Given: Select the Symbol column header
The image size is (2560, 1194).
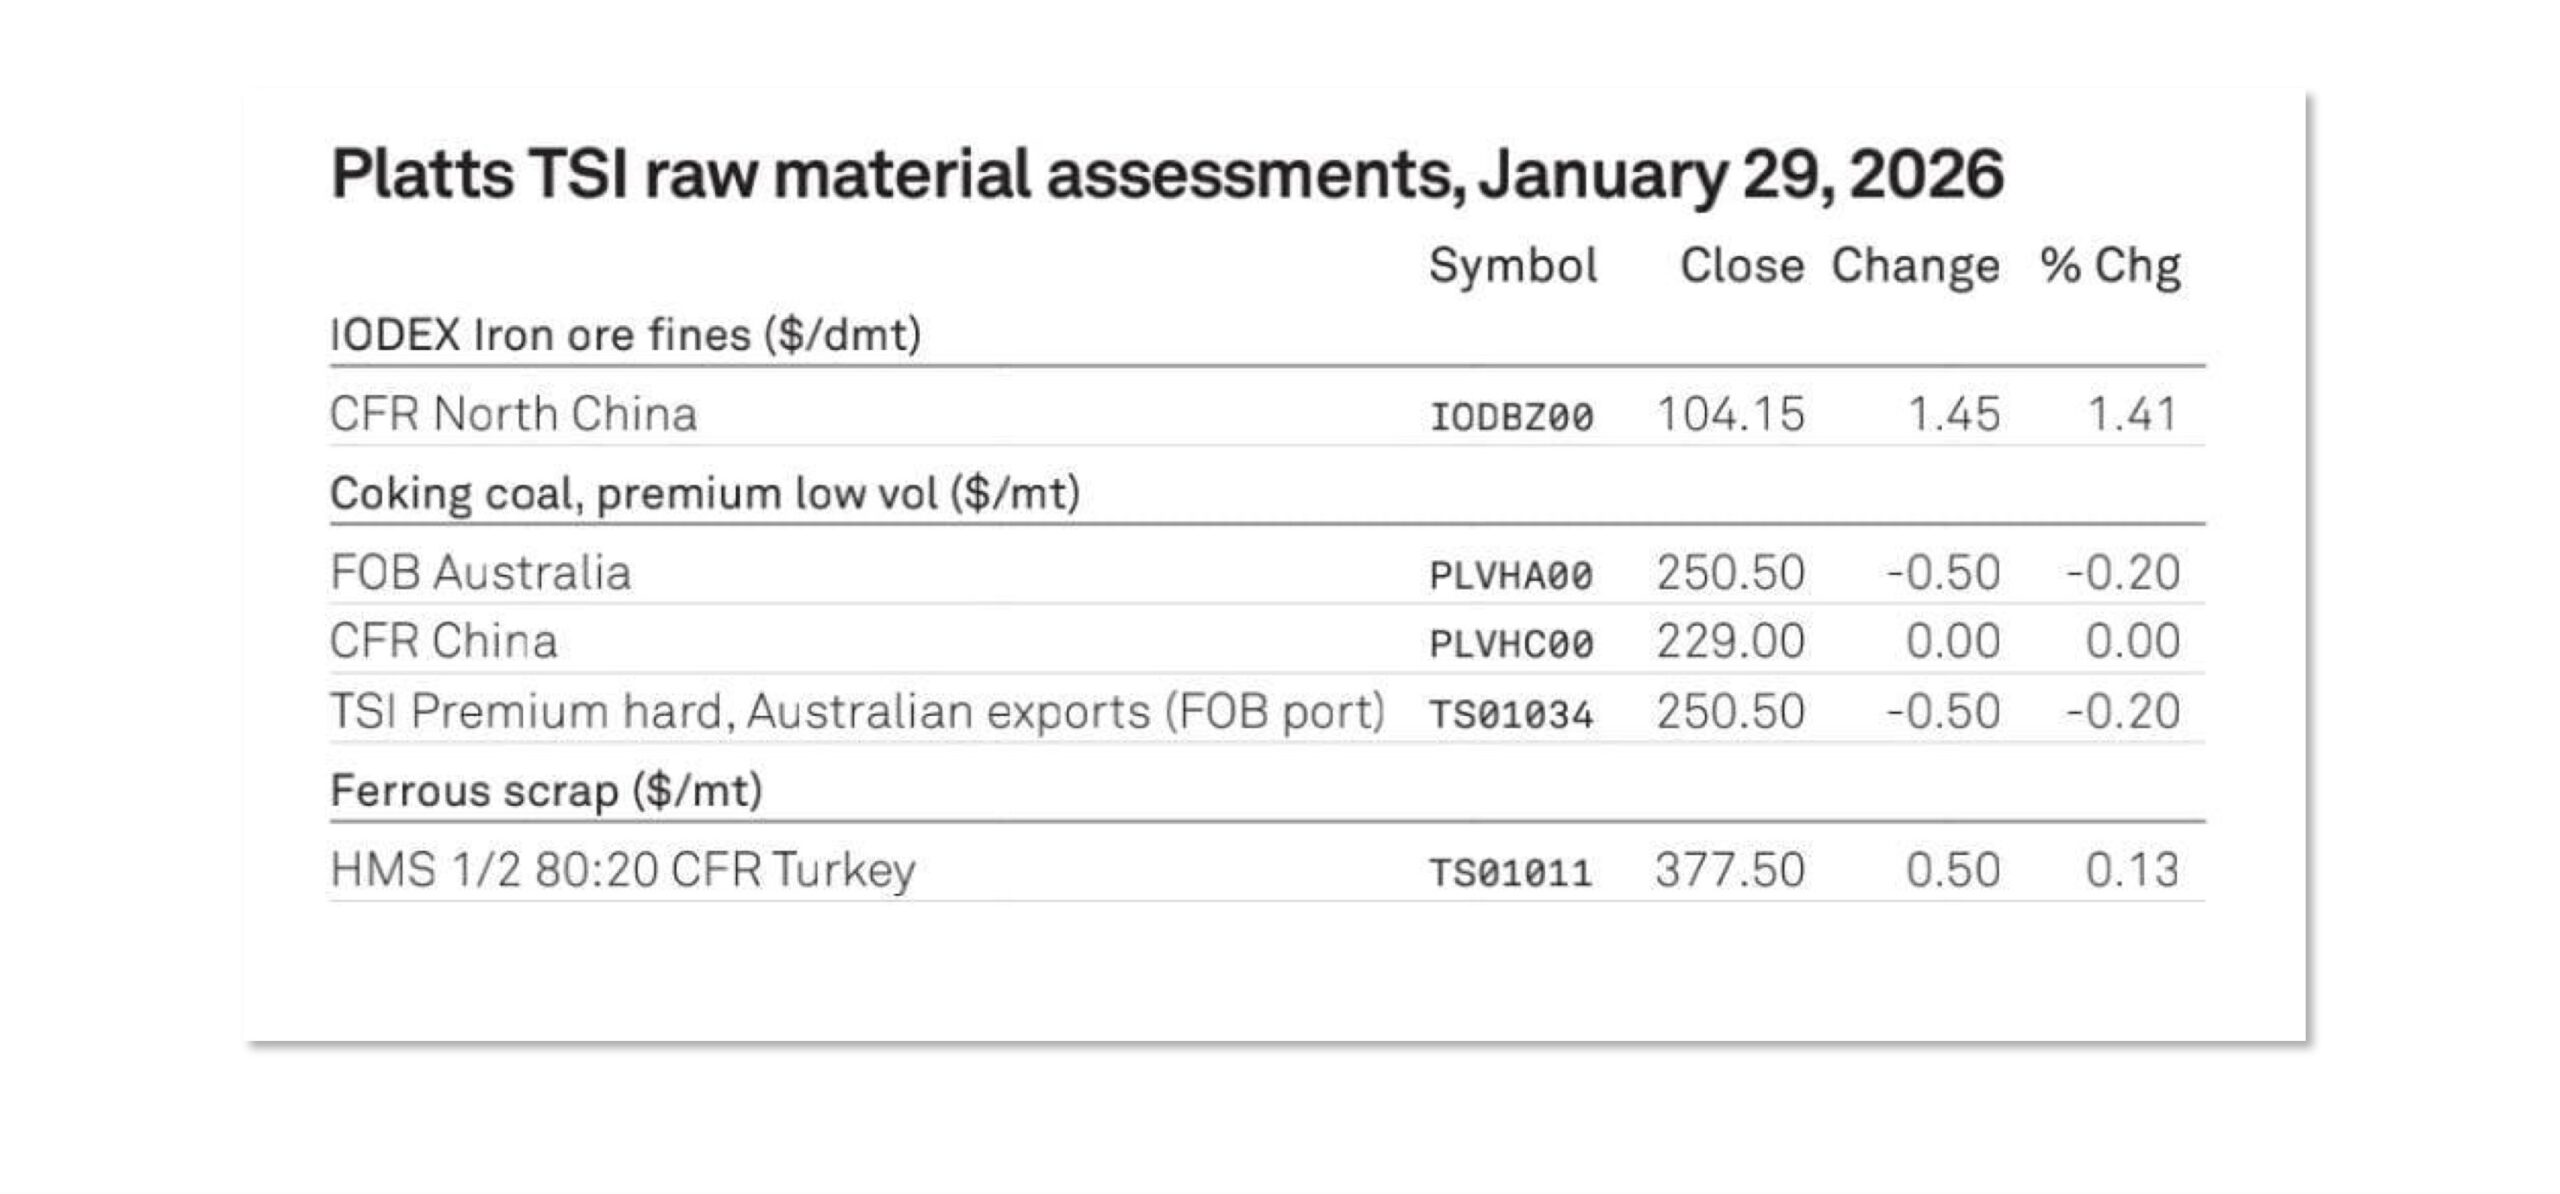Looking at the screenshot, I should point(1512,266).
